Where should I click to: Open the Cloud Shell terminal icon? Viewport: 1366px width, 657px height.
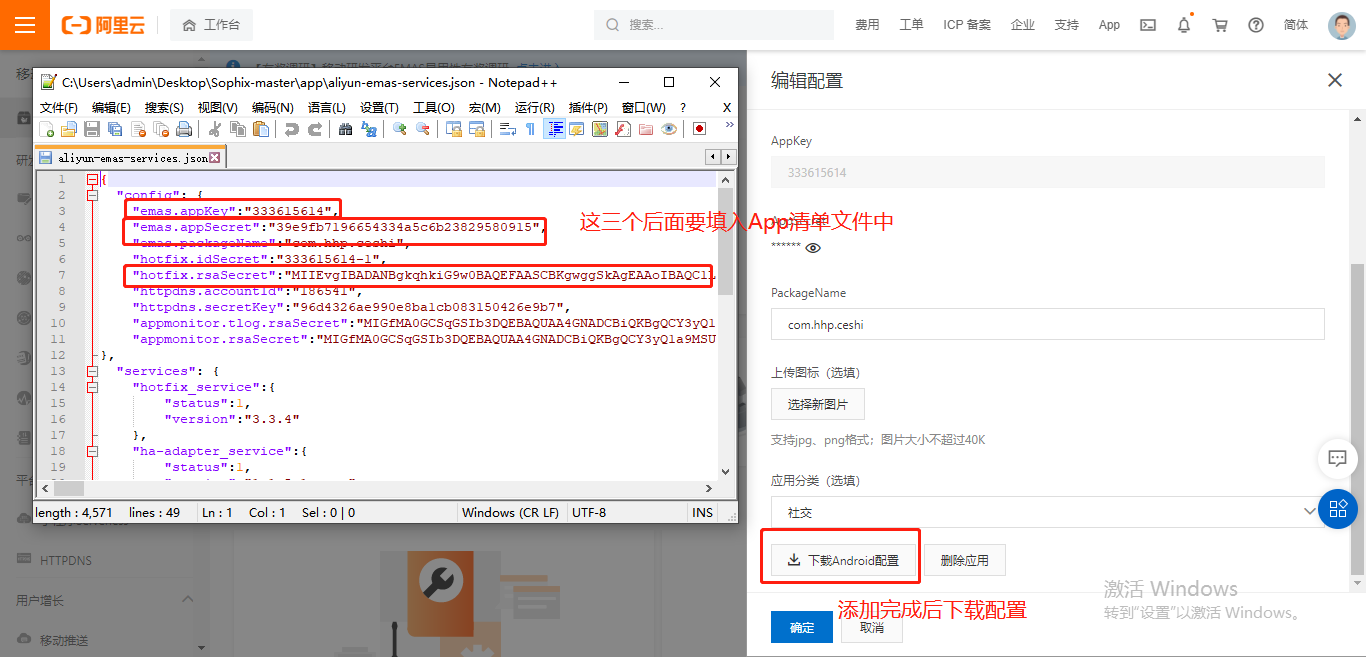click(1148, 25)
